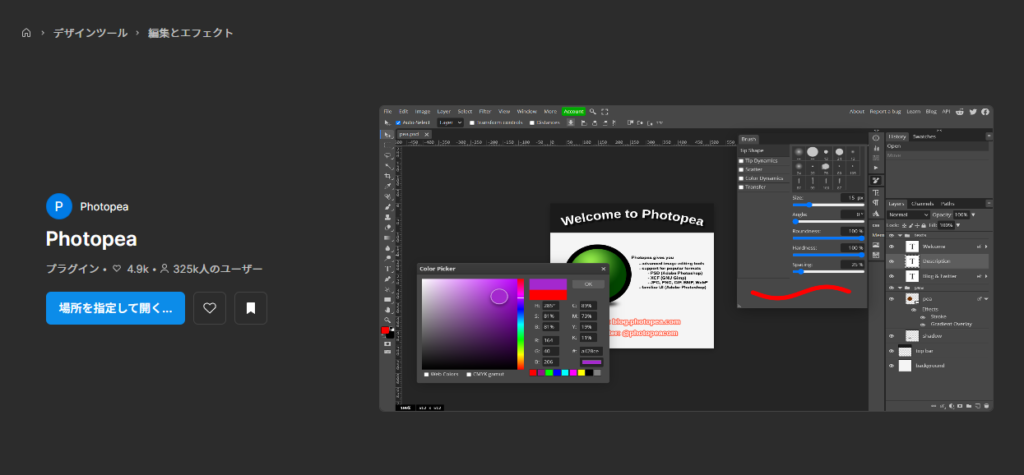The width and height of the screenshot is (1024, 475).
Task: Select the Brush tool in toolbar
Action: [x=387, y=207]
